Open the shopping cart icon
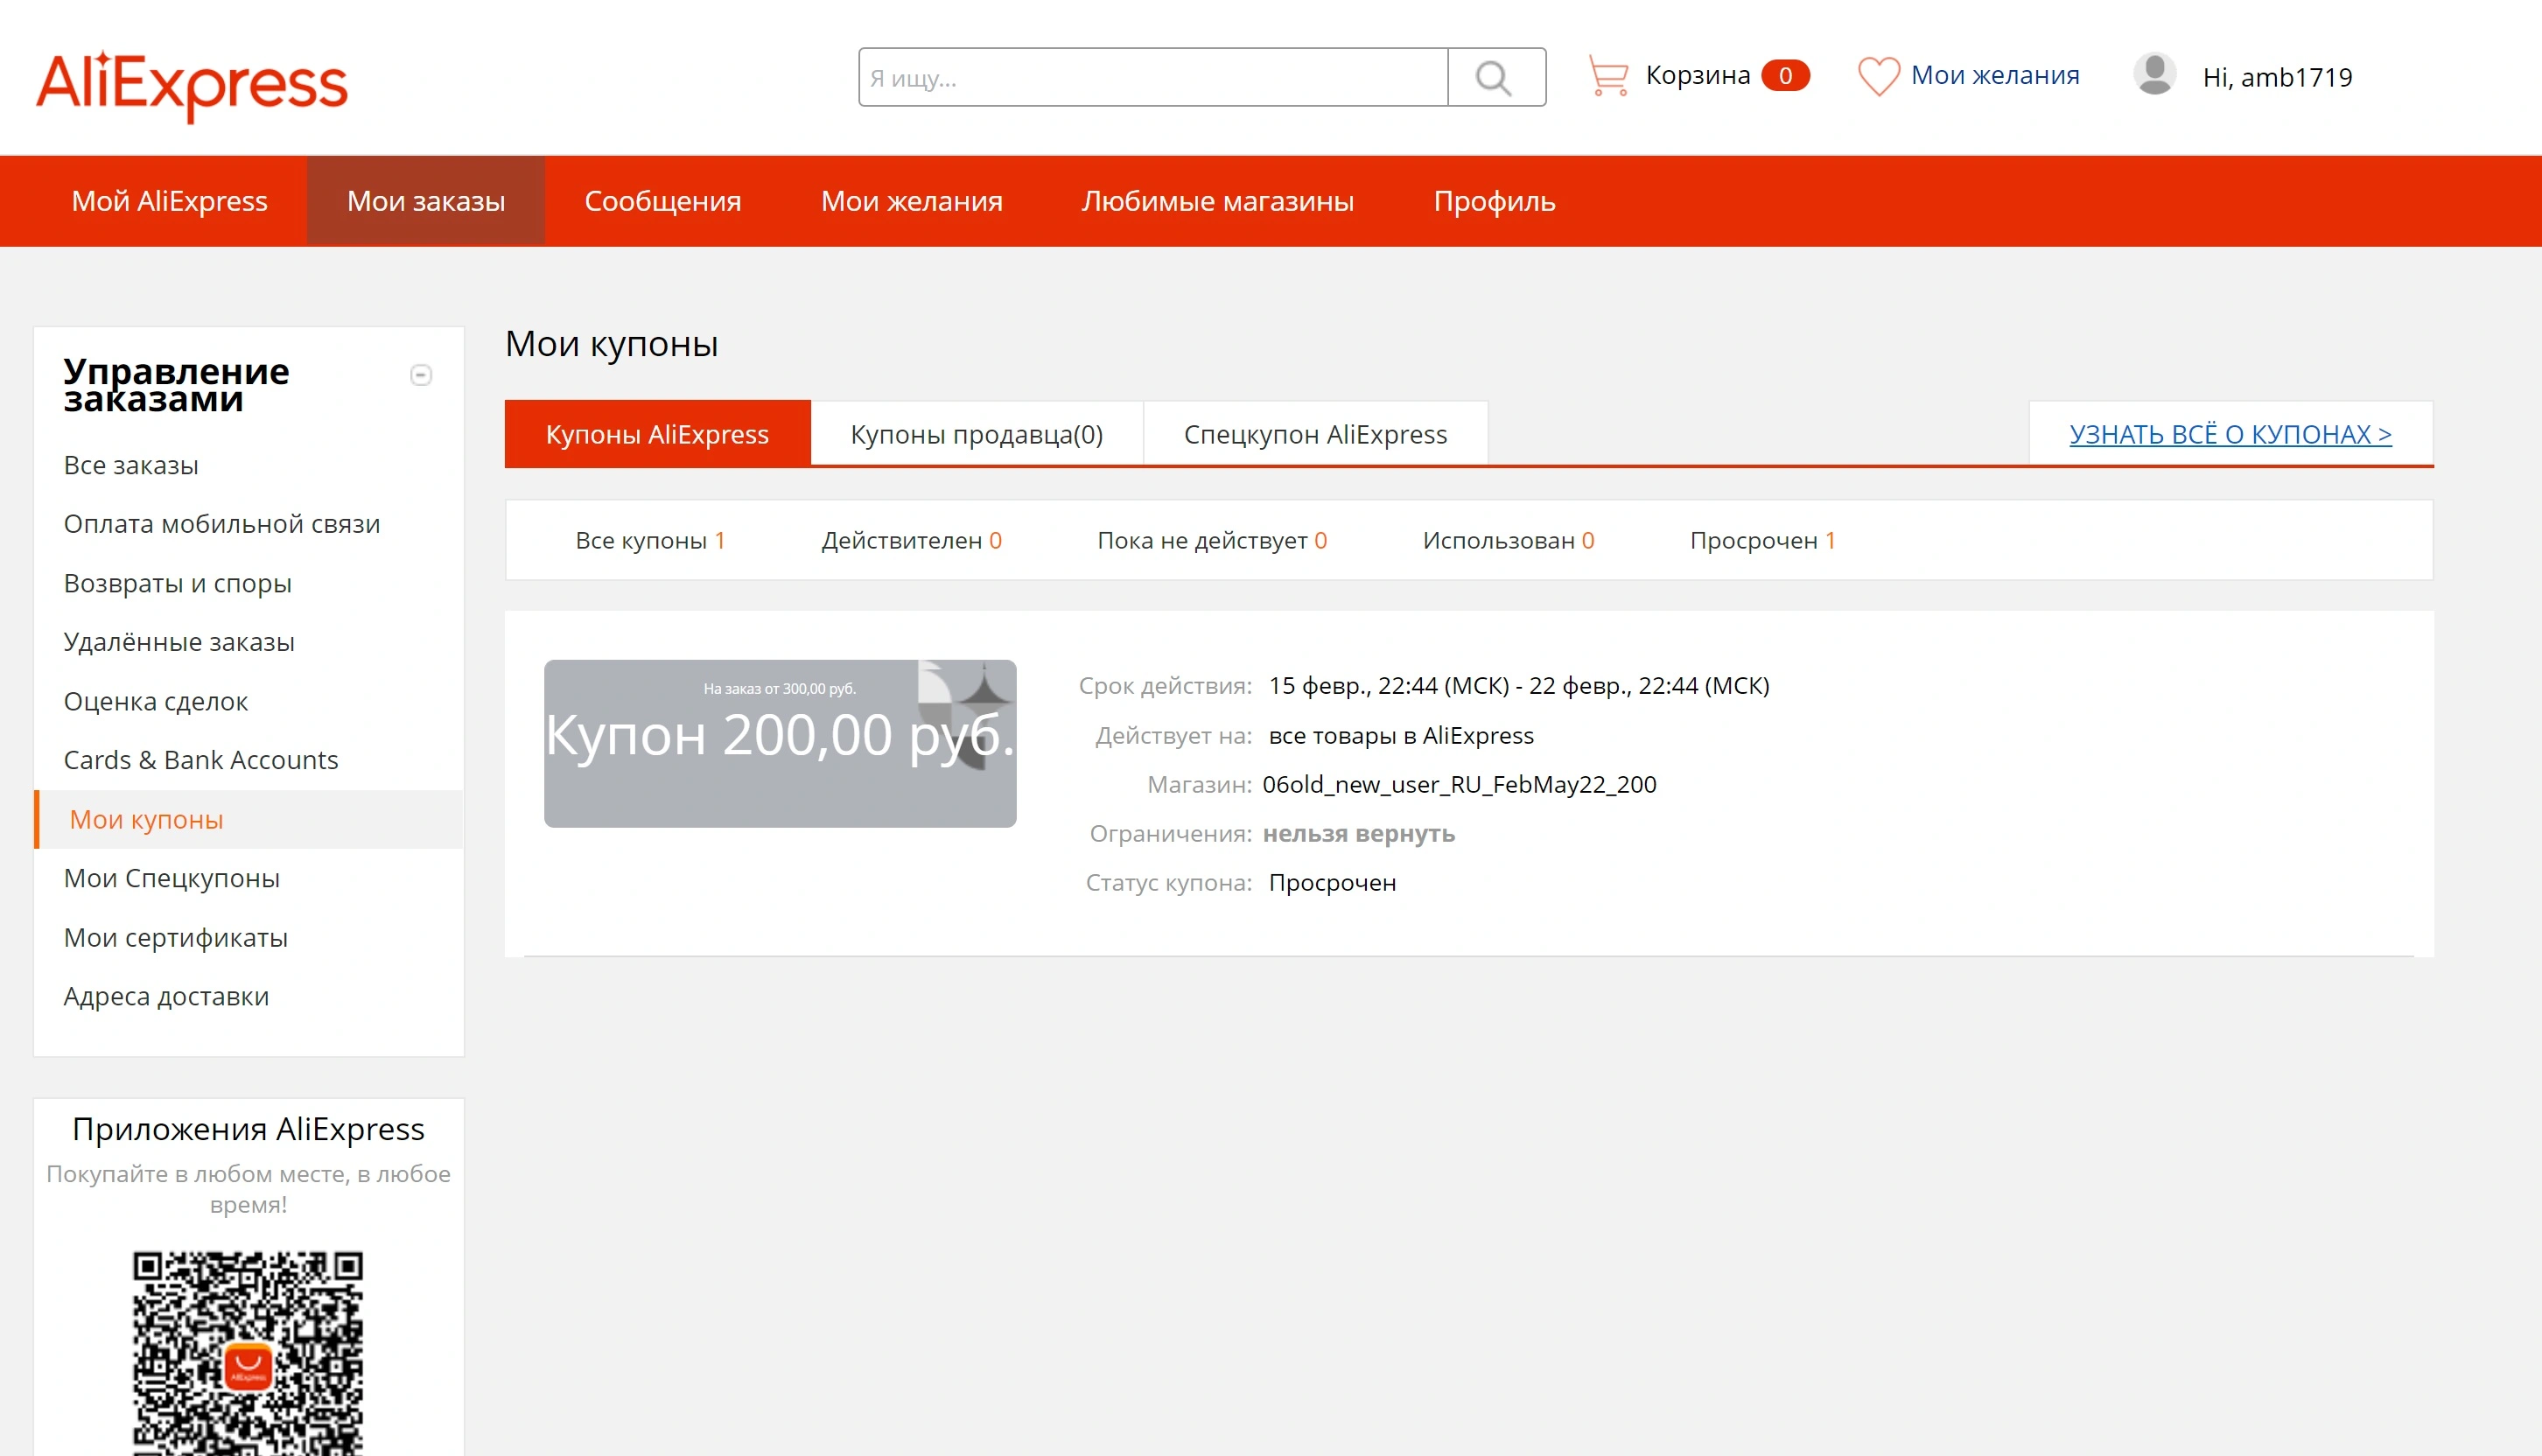Screen dimensions: 2542x1456 [1608, 76]
